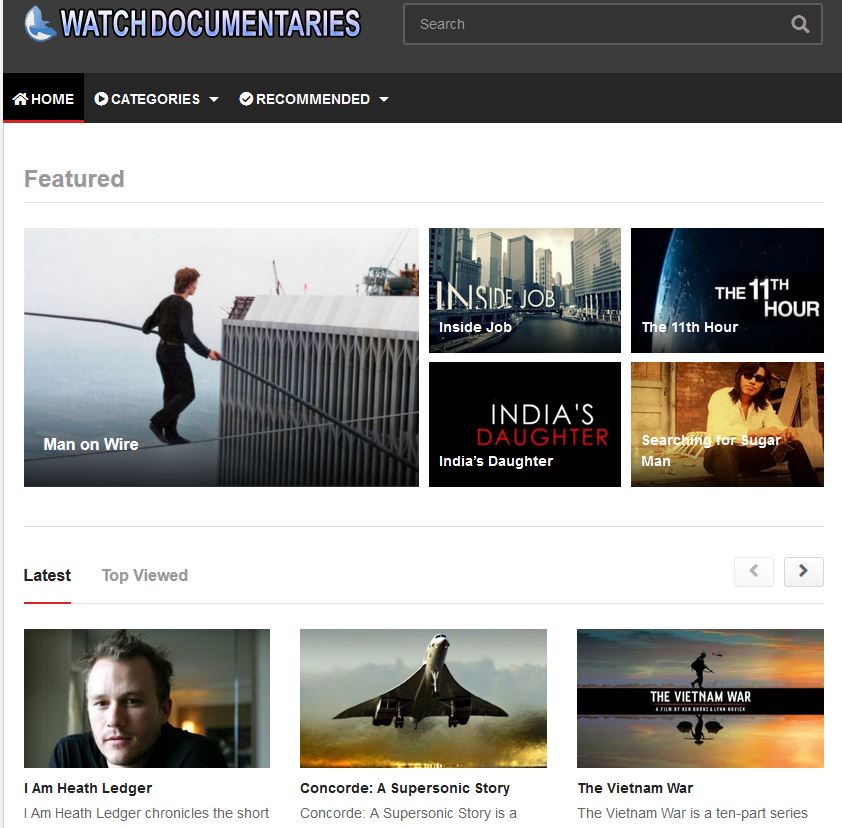Open the Inside Job featured tile

[525, 290]
